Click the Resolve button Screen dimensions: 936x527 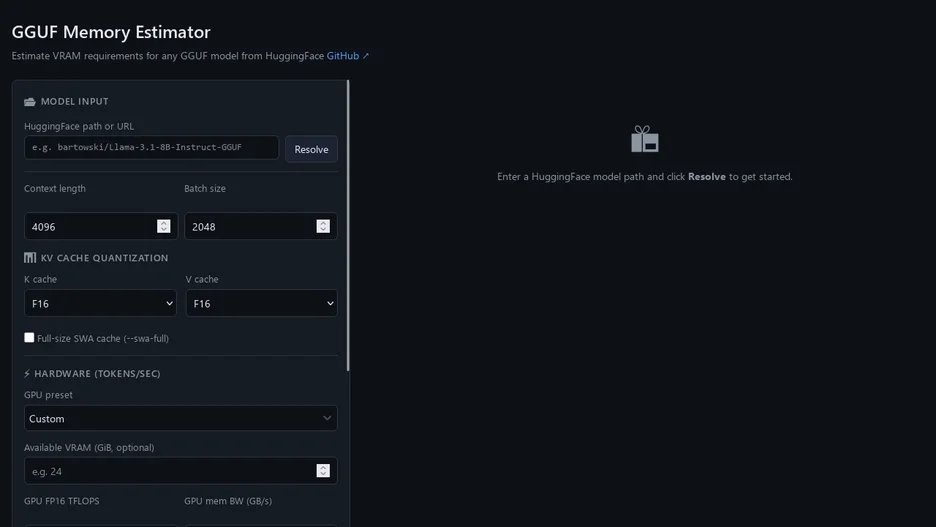pyautogui.click(x=311, y=149)
